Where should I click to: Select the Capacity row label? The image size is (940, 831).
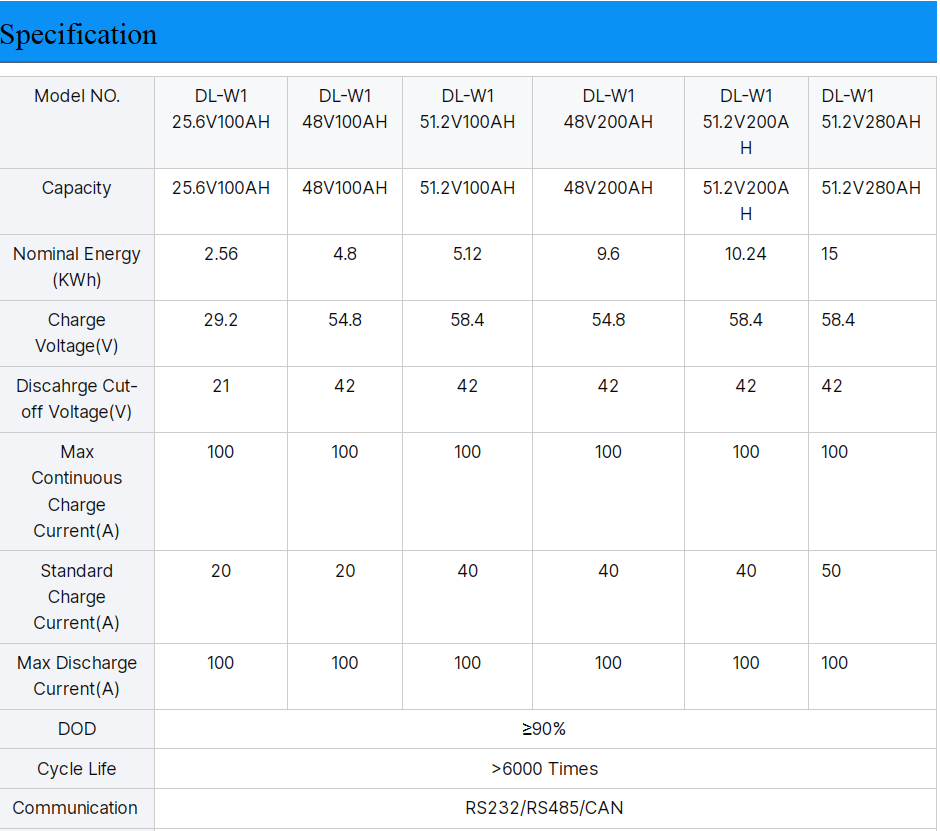77,188
